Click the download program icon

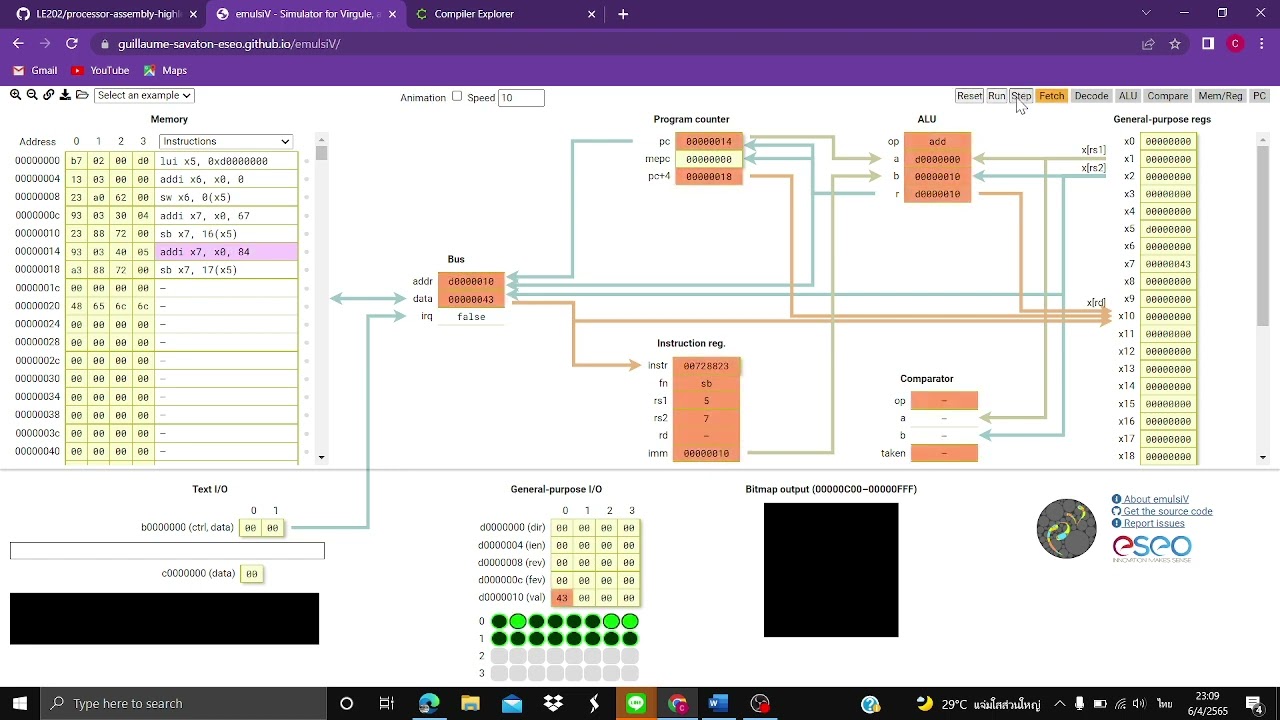tap(65, 95)
